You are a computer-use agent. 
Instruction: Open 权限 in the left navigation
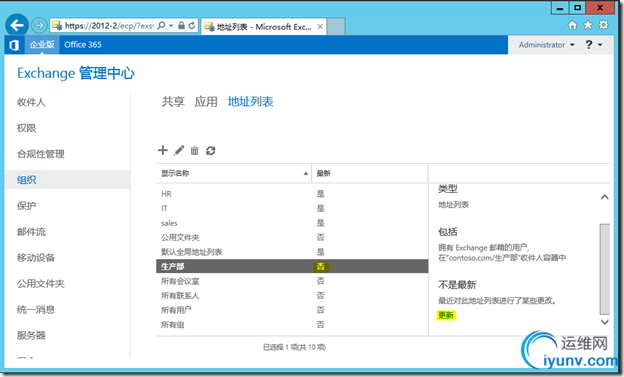click(x=26, y=128)
